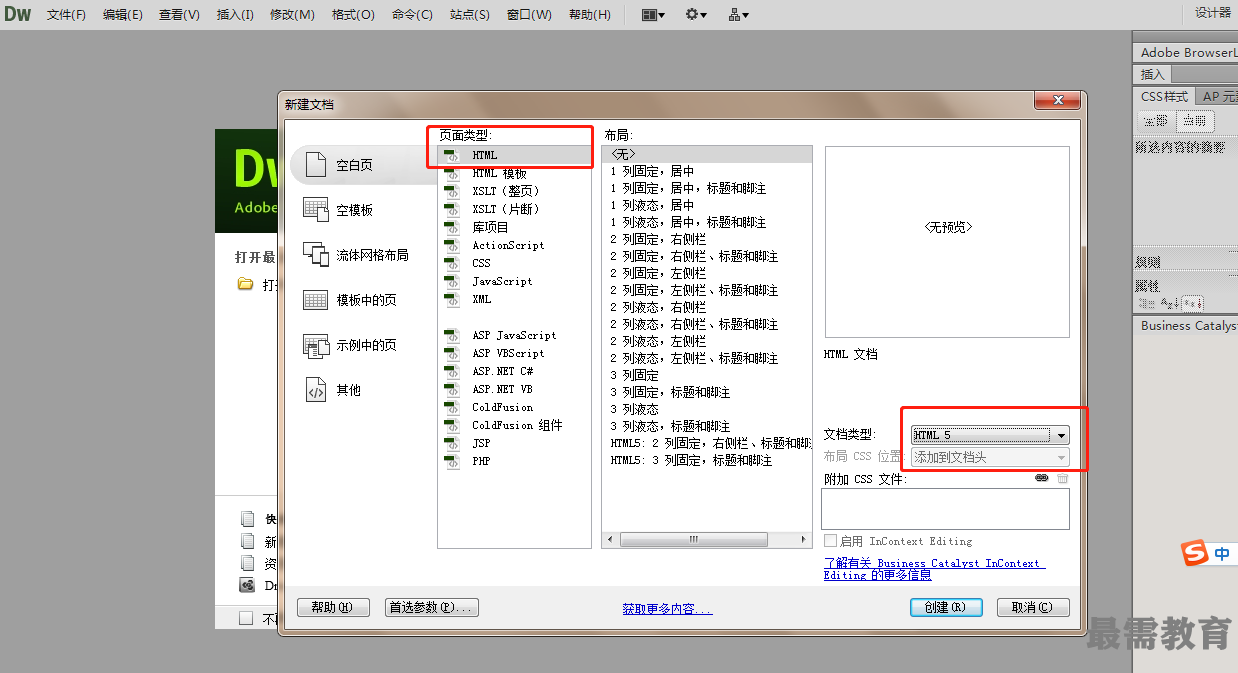Select the 流体网格布局 category icon
The width and height of the screenshot is (1238, 673).
(x=315, y=255)
